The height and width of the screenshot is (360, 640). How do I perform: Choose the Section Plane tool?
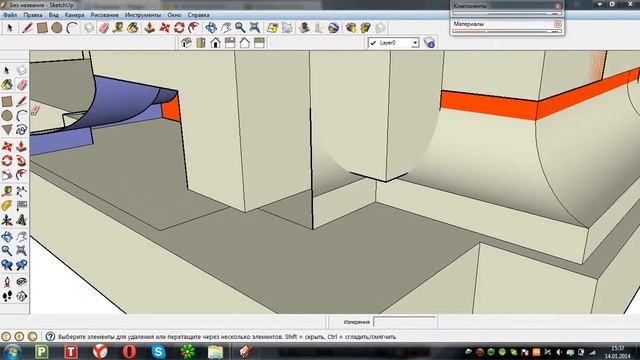pos(21,296)
